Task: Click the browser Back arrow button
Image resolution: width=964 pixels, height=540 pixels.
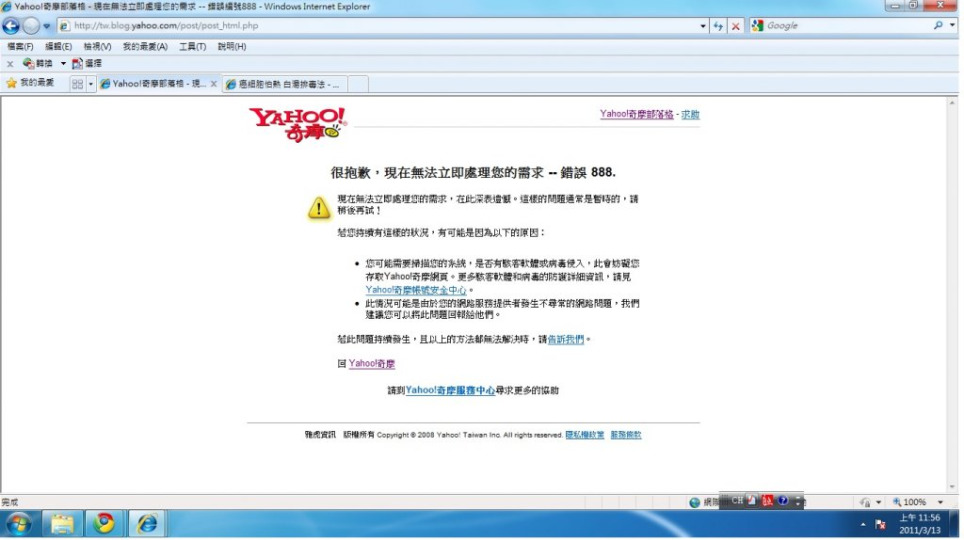Action: point(12,26)
